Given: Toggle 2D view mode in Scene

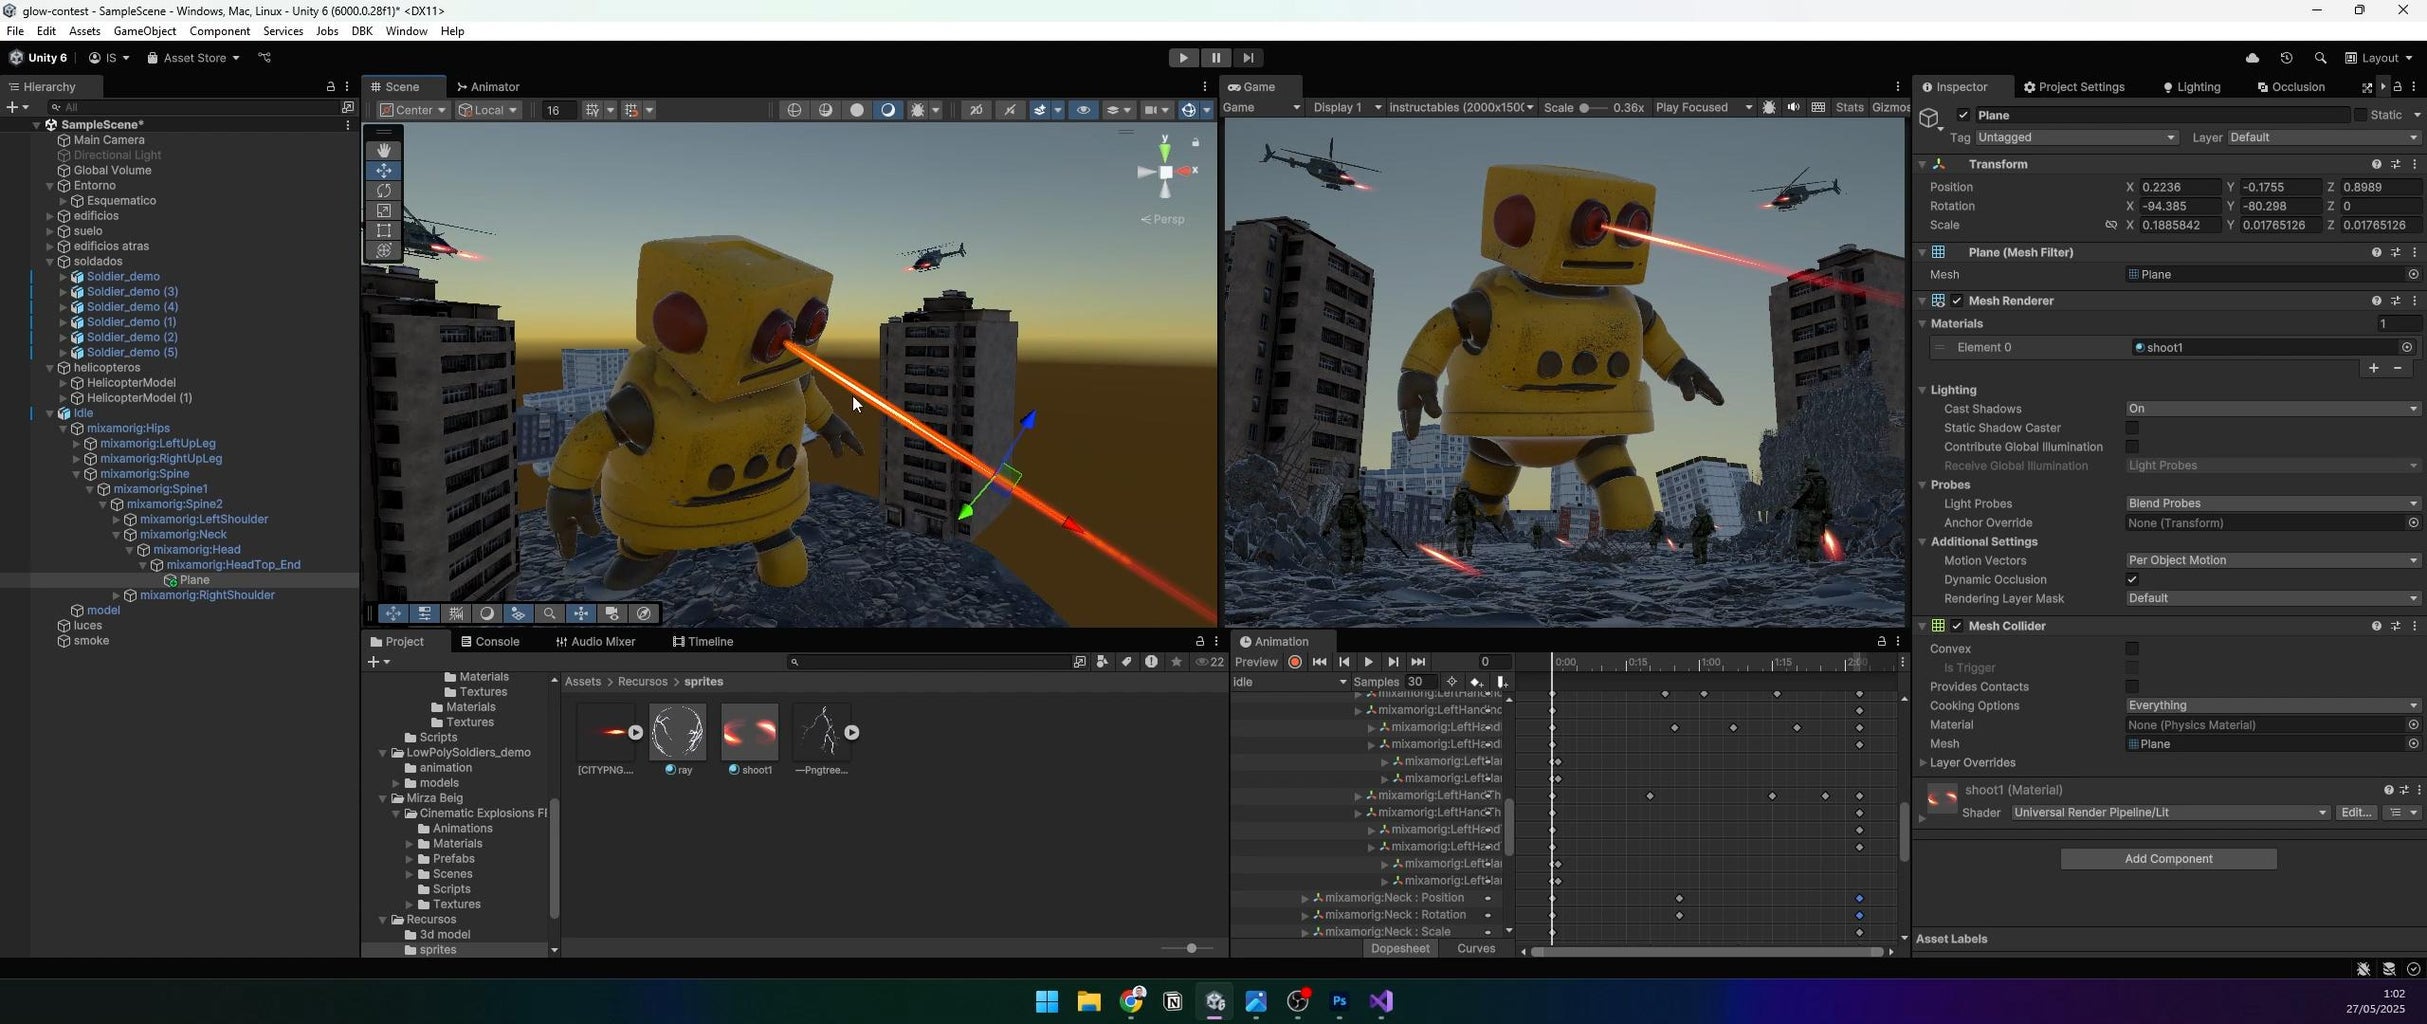Looking at the screenshot, I should click(976, 110).
